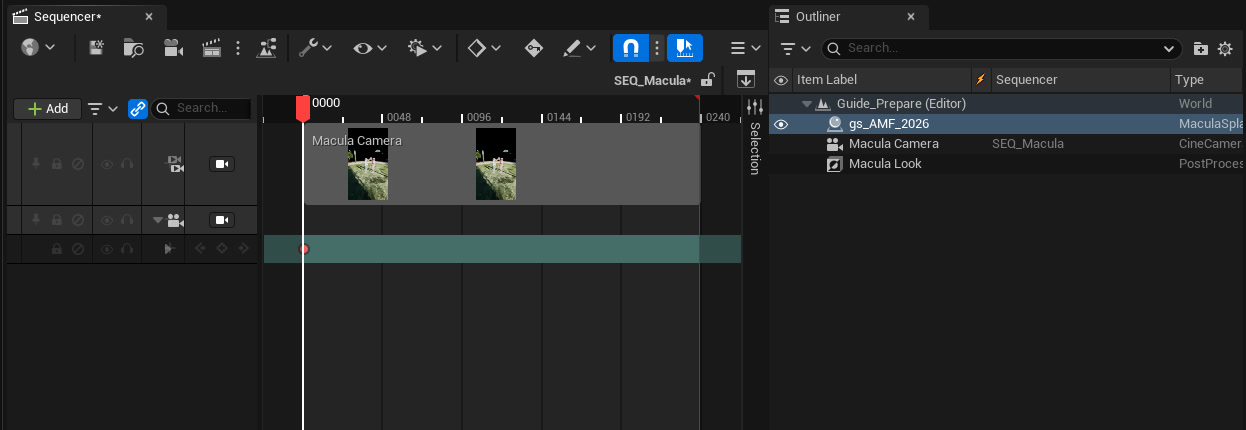
Task: Toggle camera pilot button on Macula Camera track
Action: (222, 220)
